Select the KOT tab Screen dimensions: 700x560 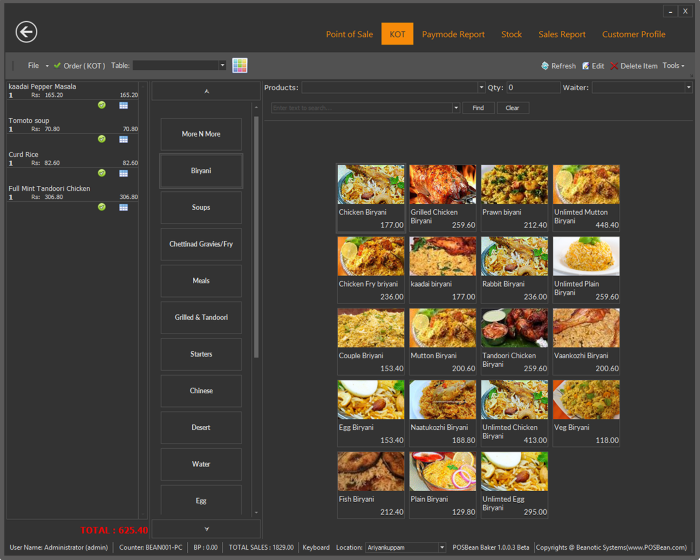(x=397, y=34)
